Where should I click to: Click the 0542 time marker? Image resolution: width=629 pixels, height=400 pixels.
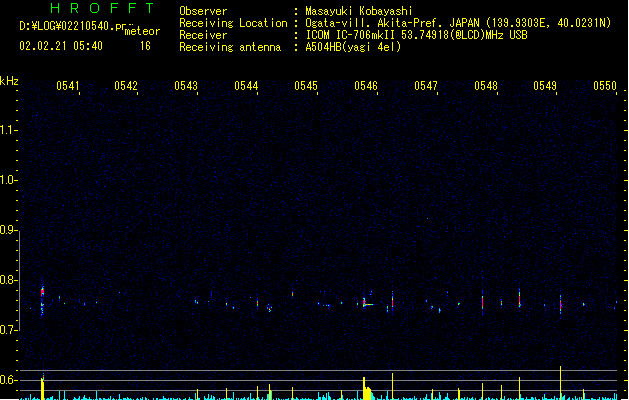(x=126, y=86)
